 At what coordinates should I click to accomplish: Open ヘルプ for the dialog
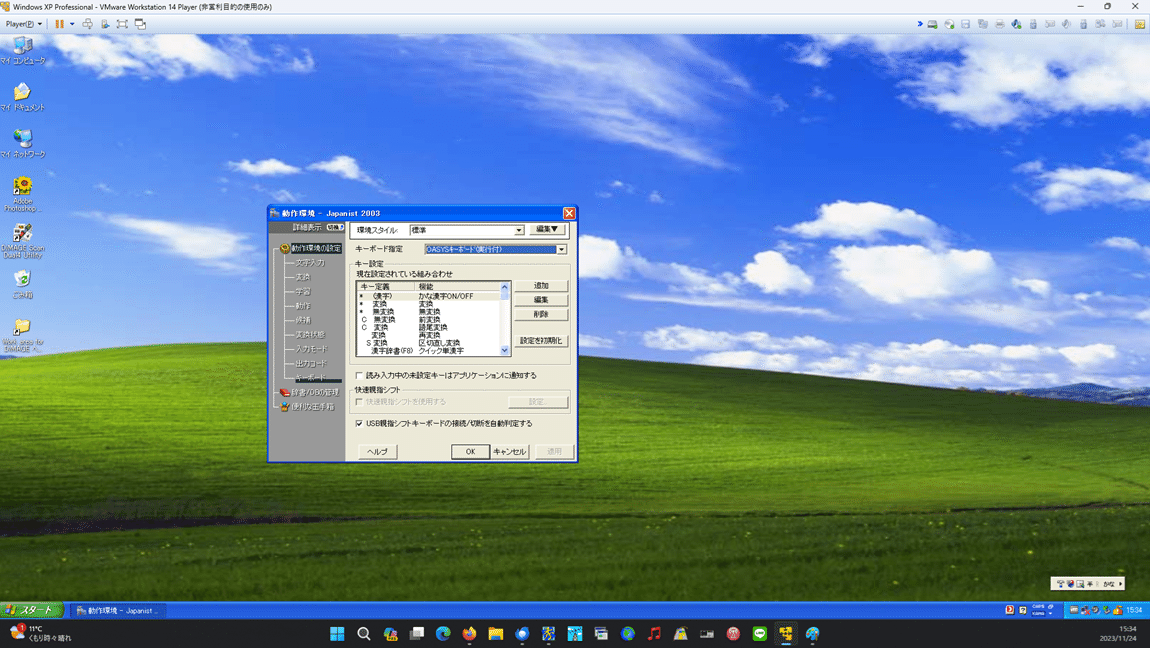378,452
